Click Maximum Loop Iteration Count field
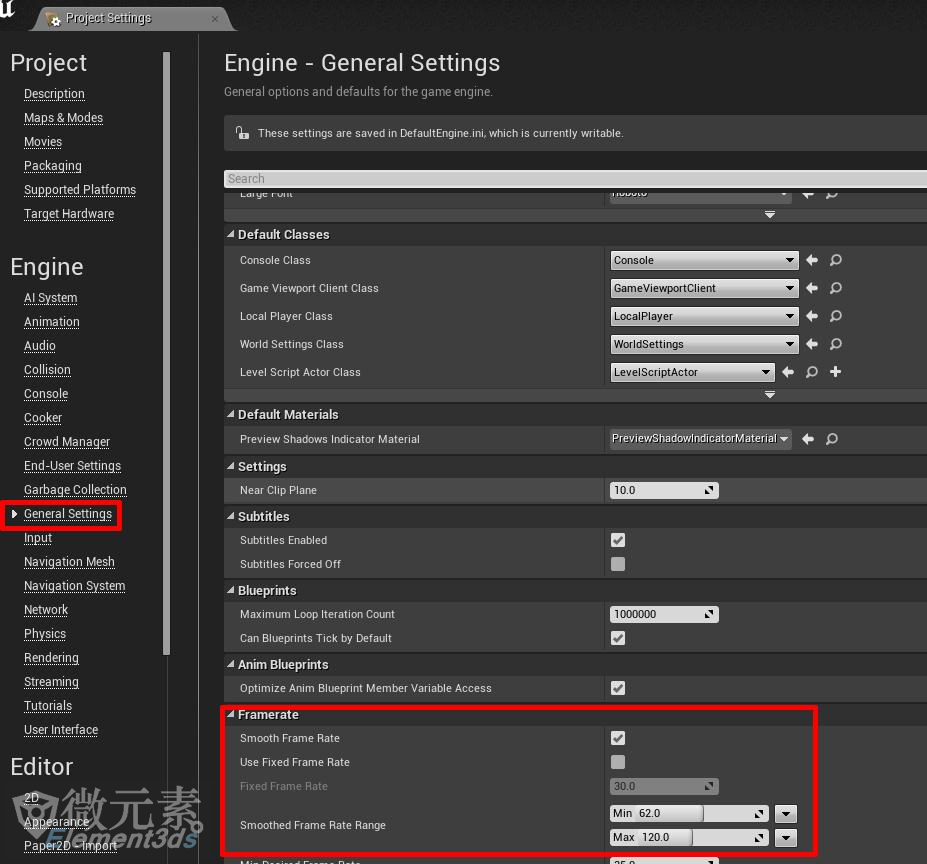The width and height of the screenshot is (927, 864). point(664,614)
